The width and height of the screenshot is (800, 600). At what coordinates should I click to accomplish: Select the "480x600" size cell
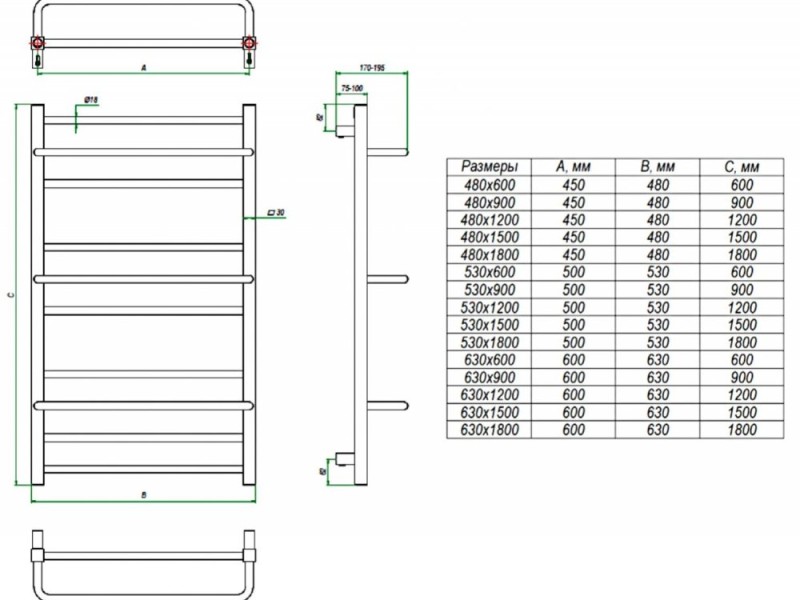pos(489,185)
